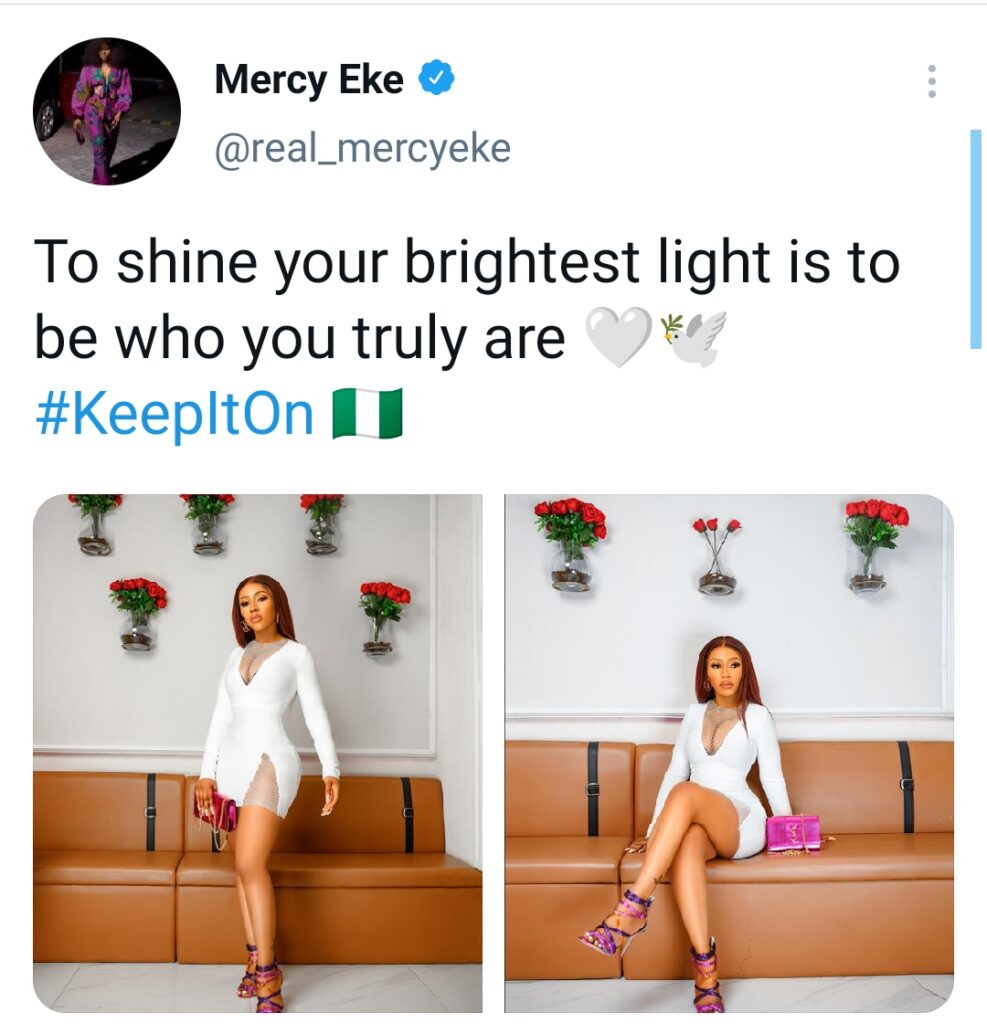Click the blue verified badge next to Mercy Eke

(x=436, y=79)
